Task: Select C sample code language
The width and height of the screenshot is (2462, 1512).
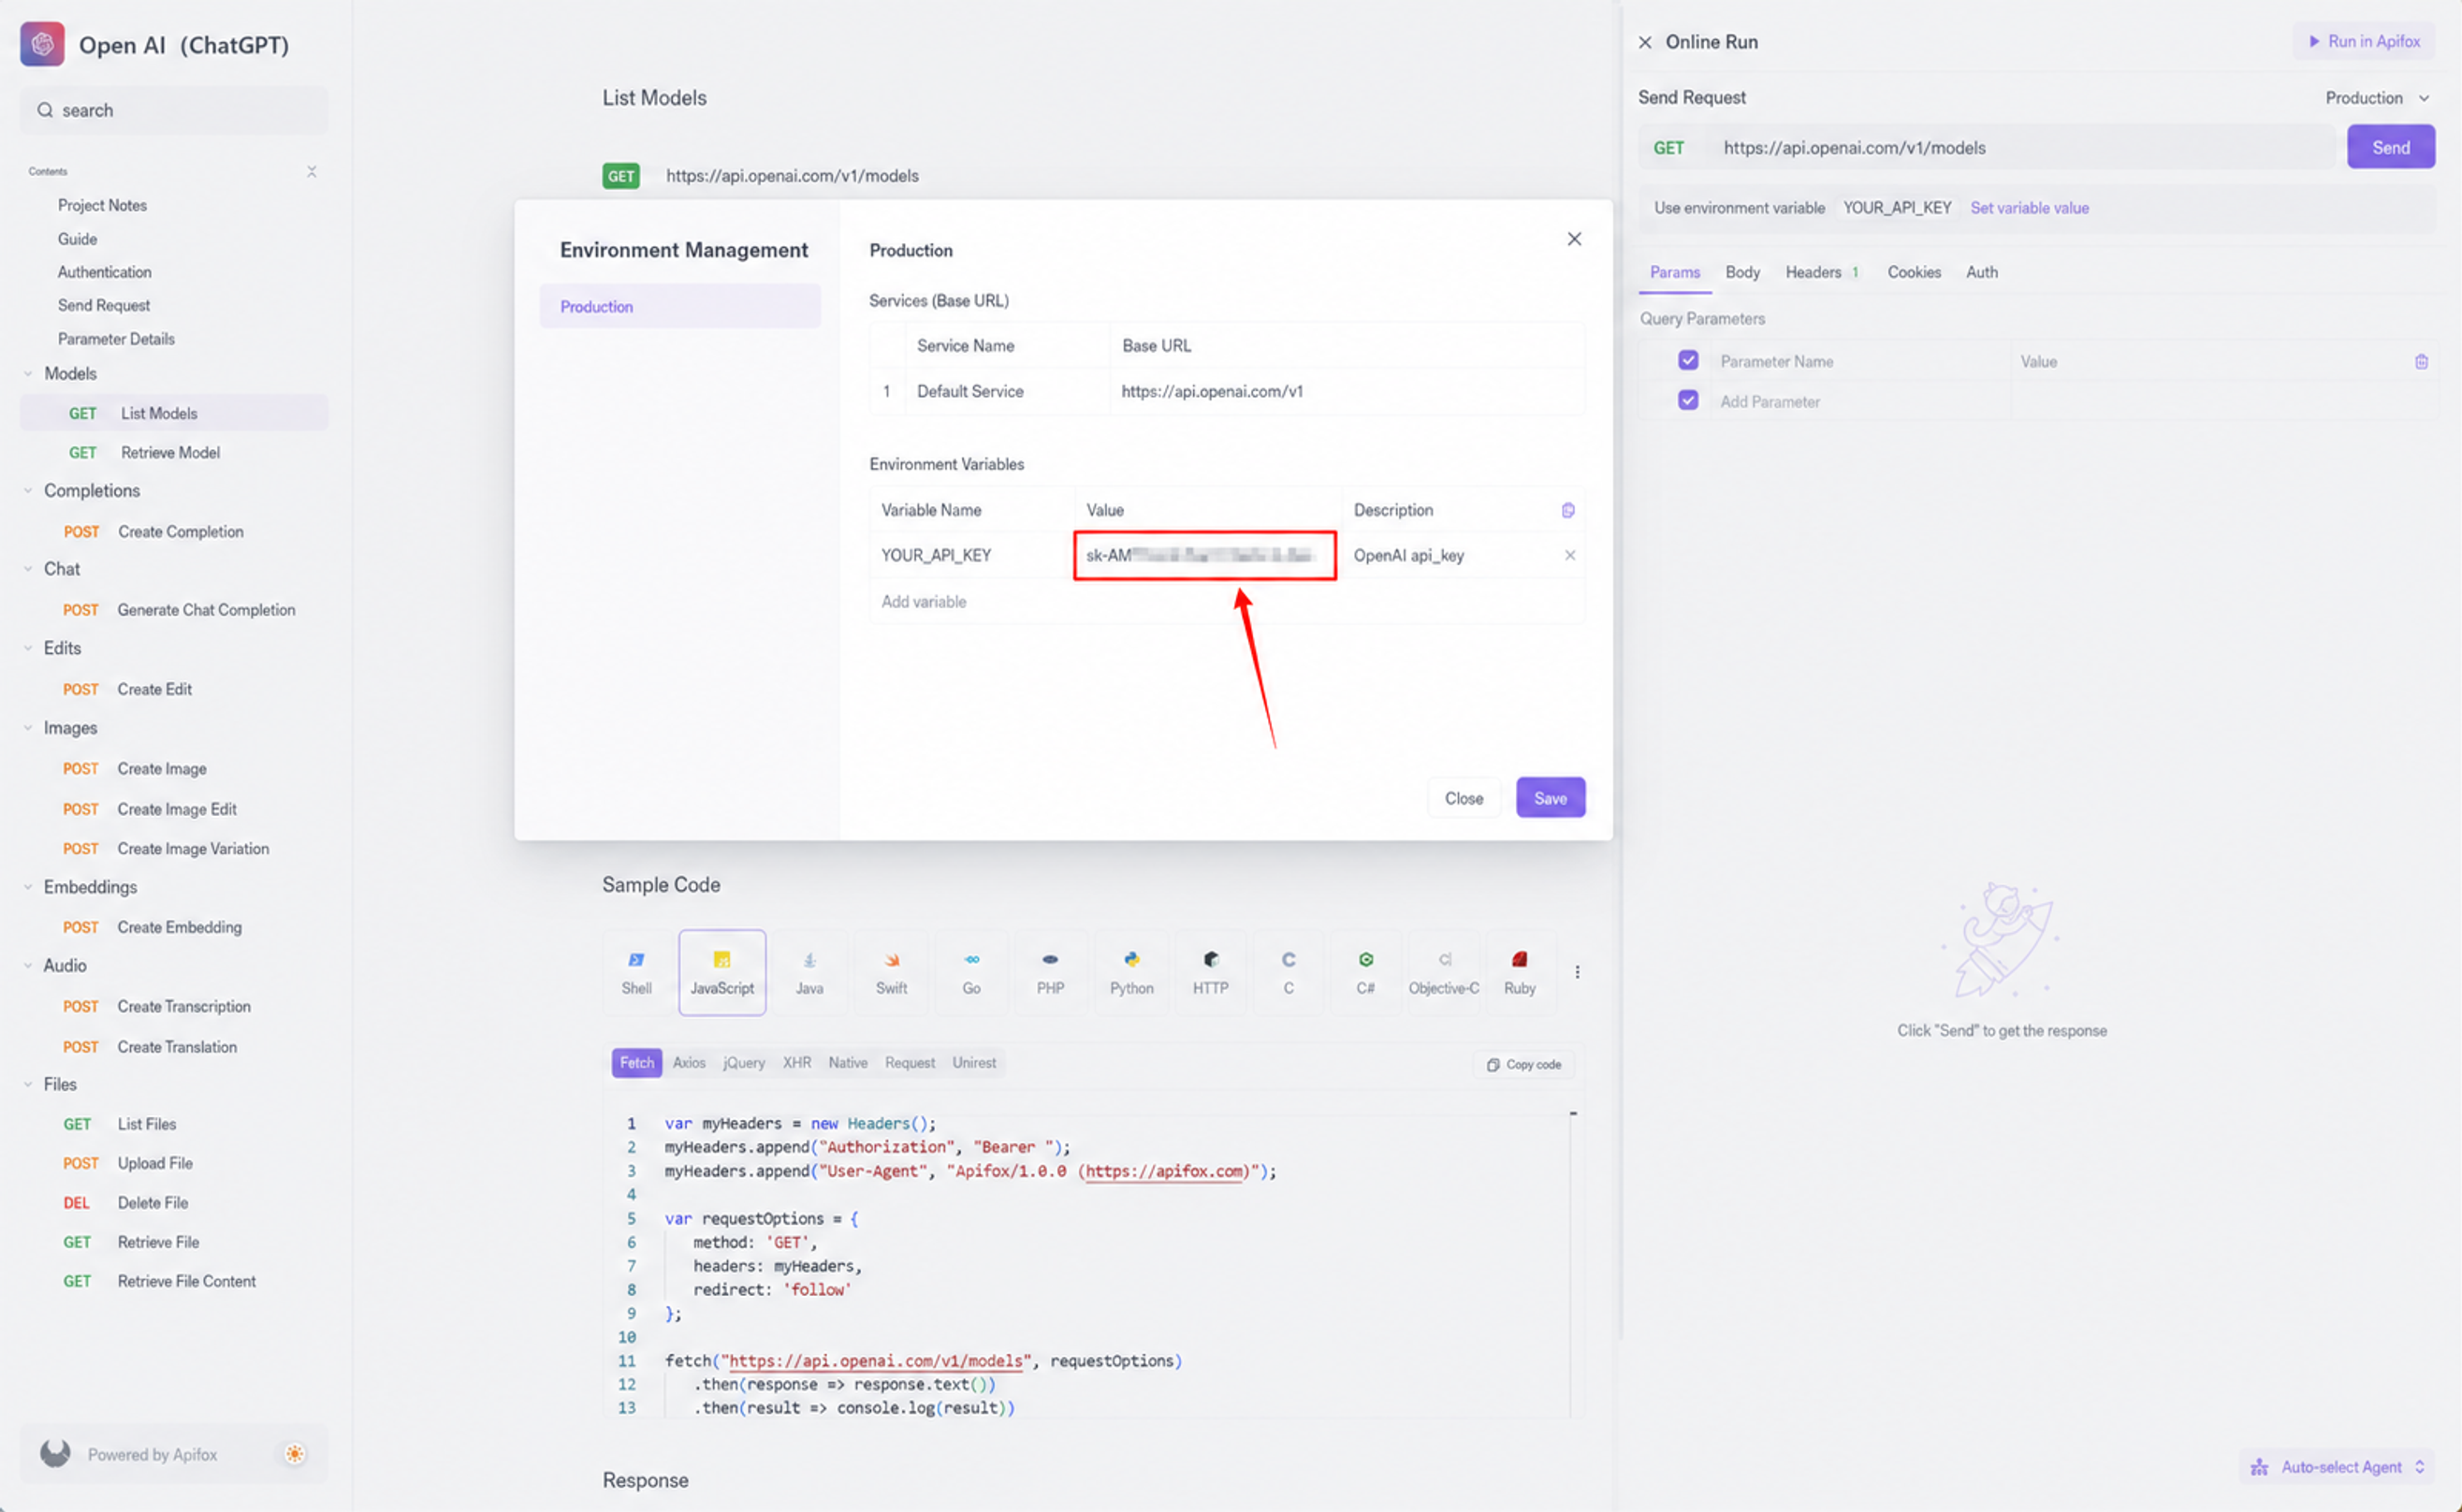Action: pos(1288,973)
